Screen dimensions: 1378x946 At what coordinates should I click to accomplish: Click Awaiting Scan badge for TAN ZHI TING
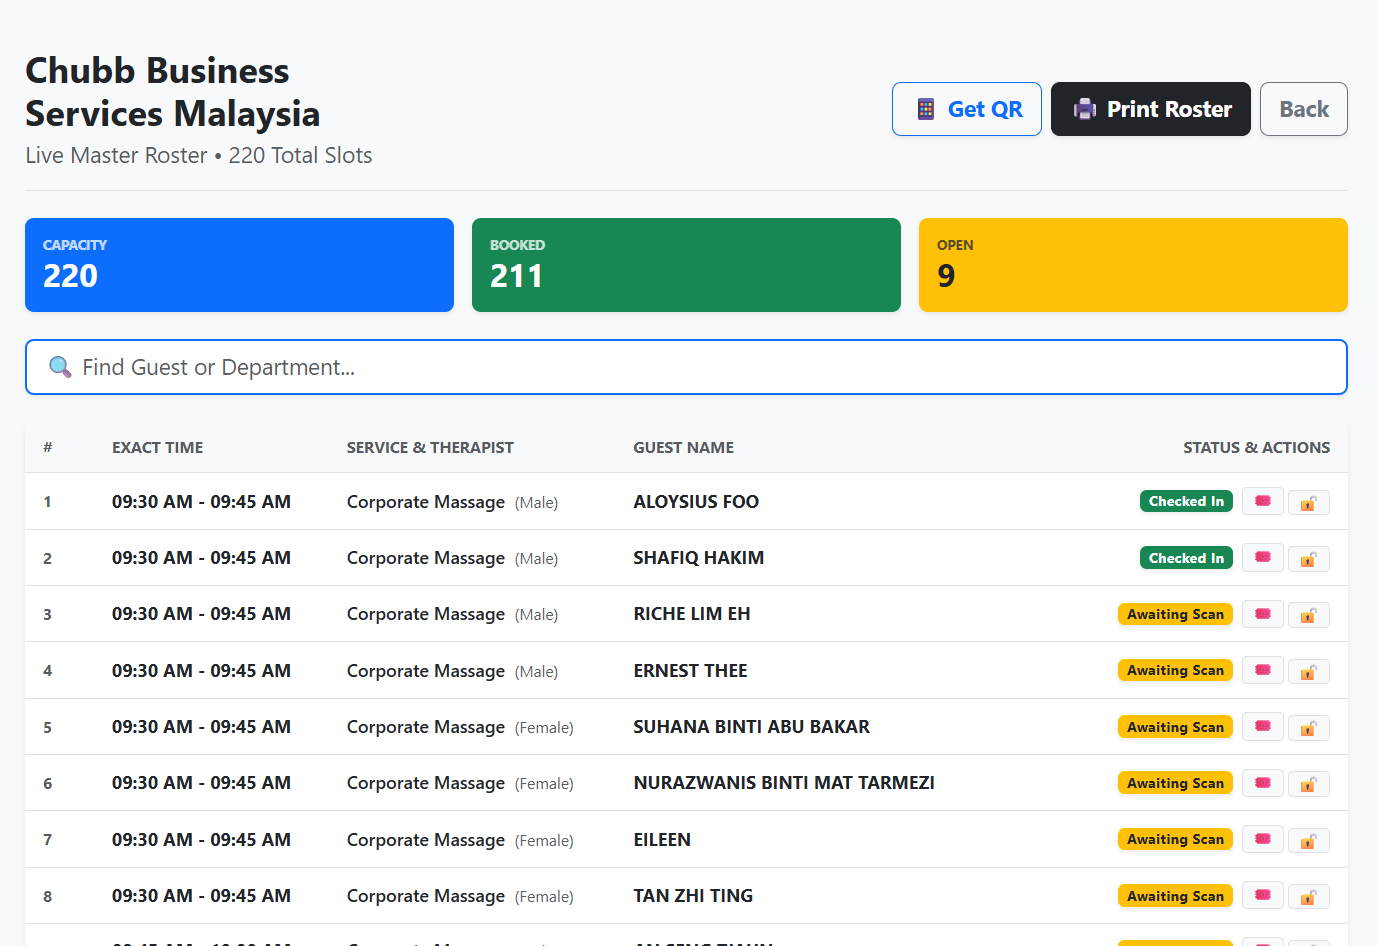pos(1175,896)
